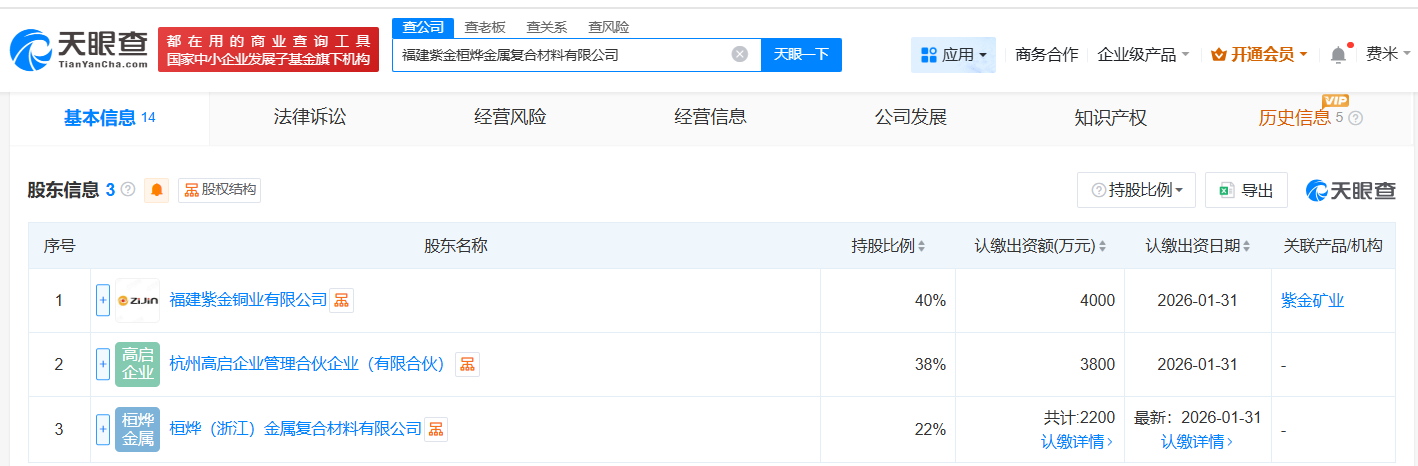Viewport: 1418px width, 466px height.
Task: Open the 持股比例 dropdown filter
Action: [x=1136, y=190]
